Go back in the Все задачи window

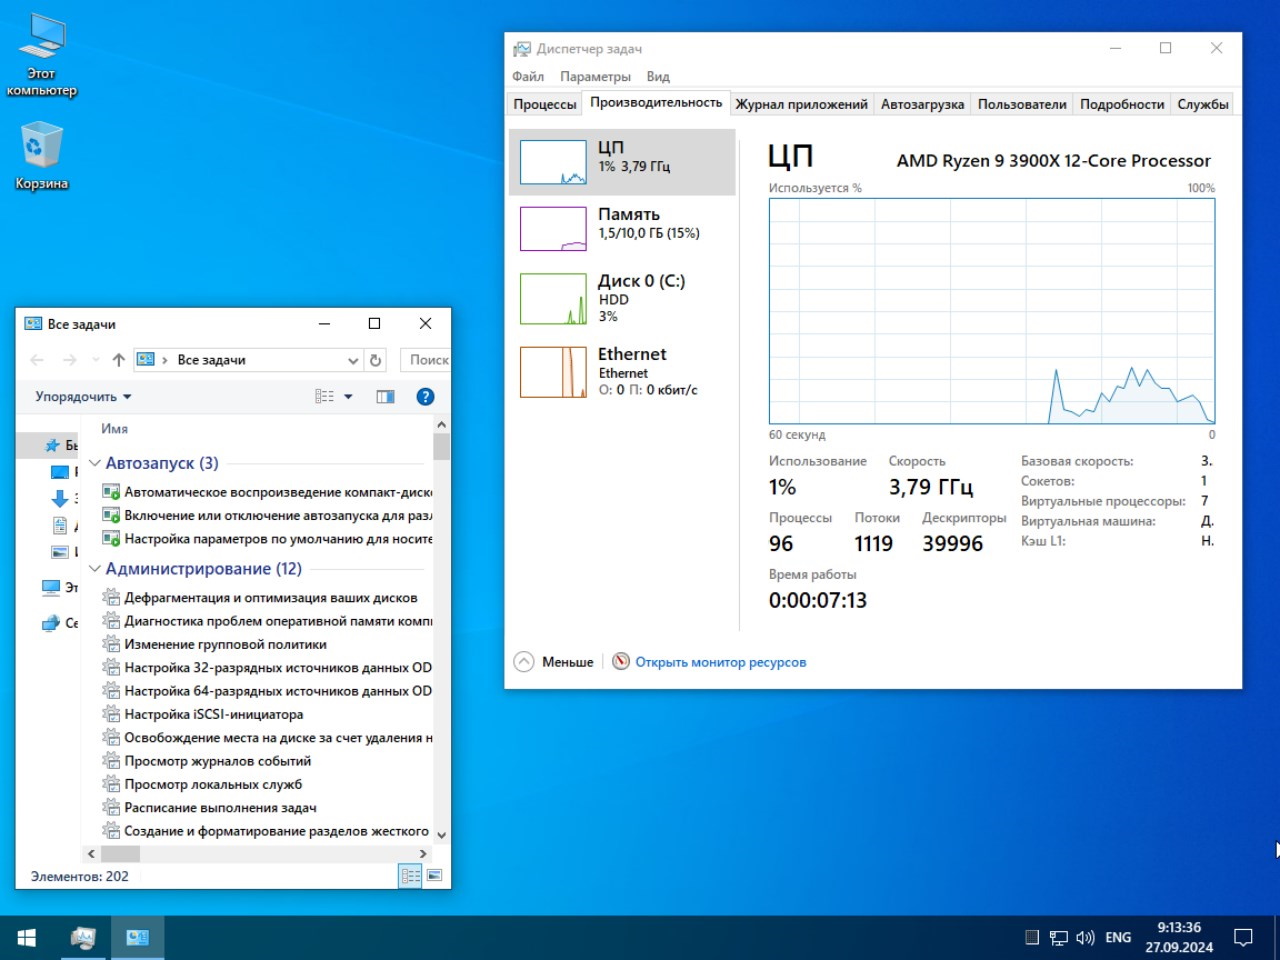37,360
